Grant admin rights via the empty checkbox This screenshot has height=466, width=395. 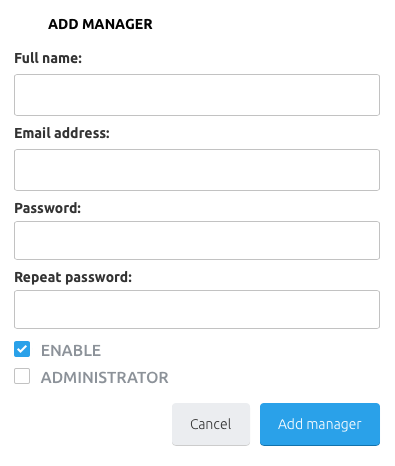pos(22,376)
